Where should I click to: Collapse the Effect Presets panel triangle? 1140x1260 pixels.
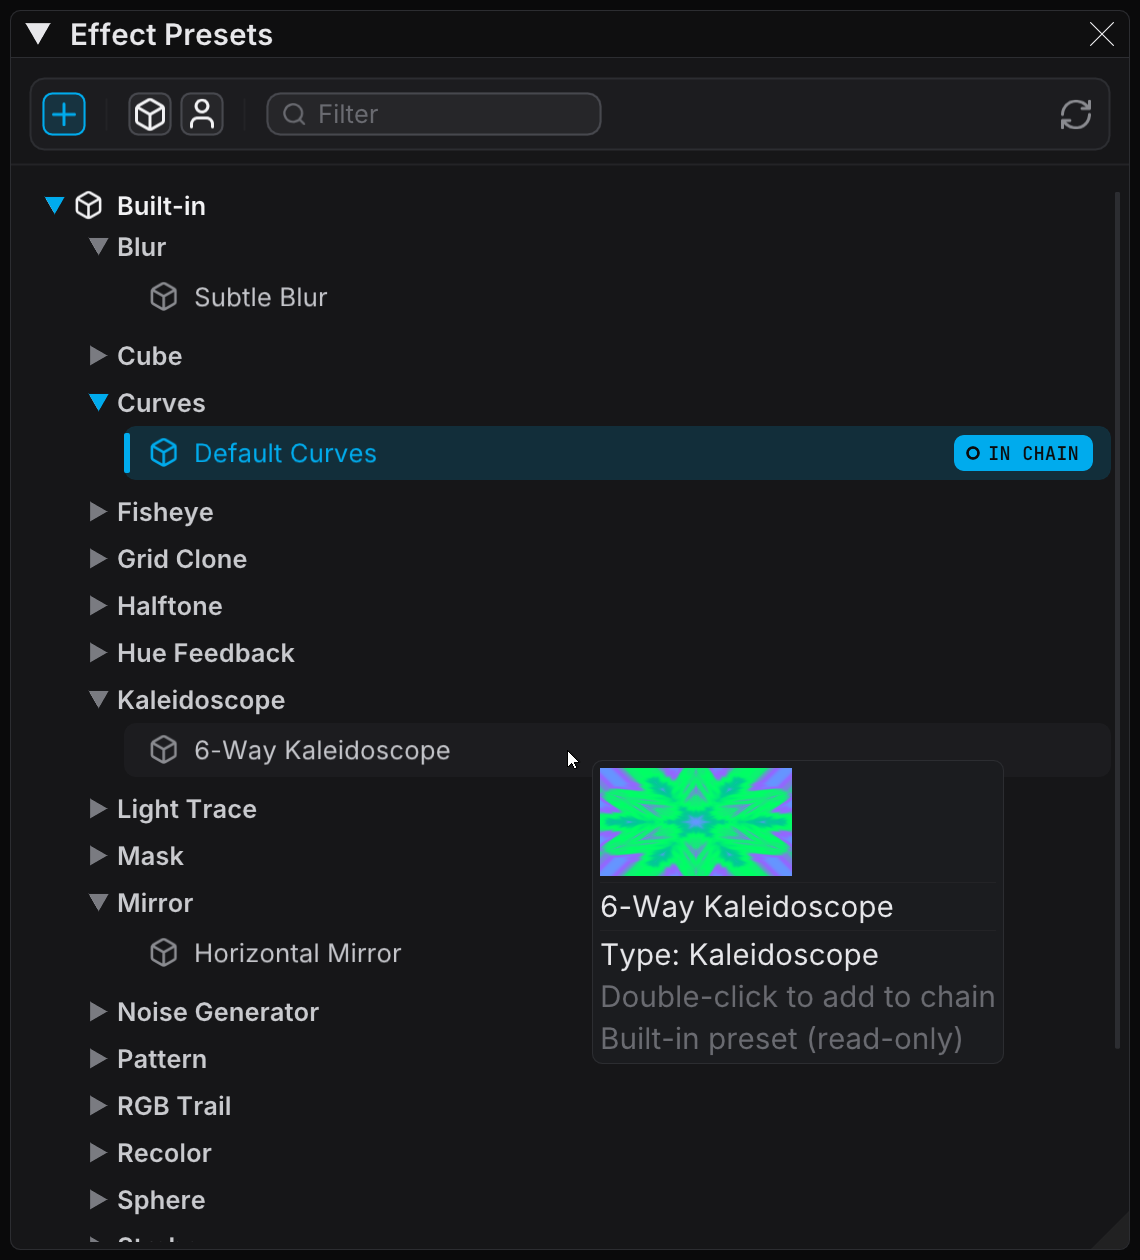[x=39, y=34]
